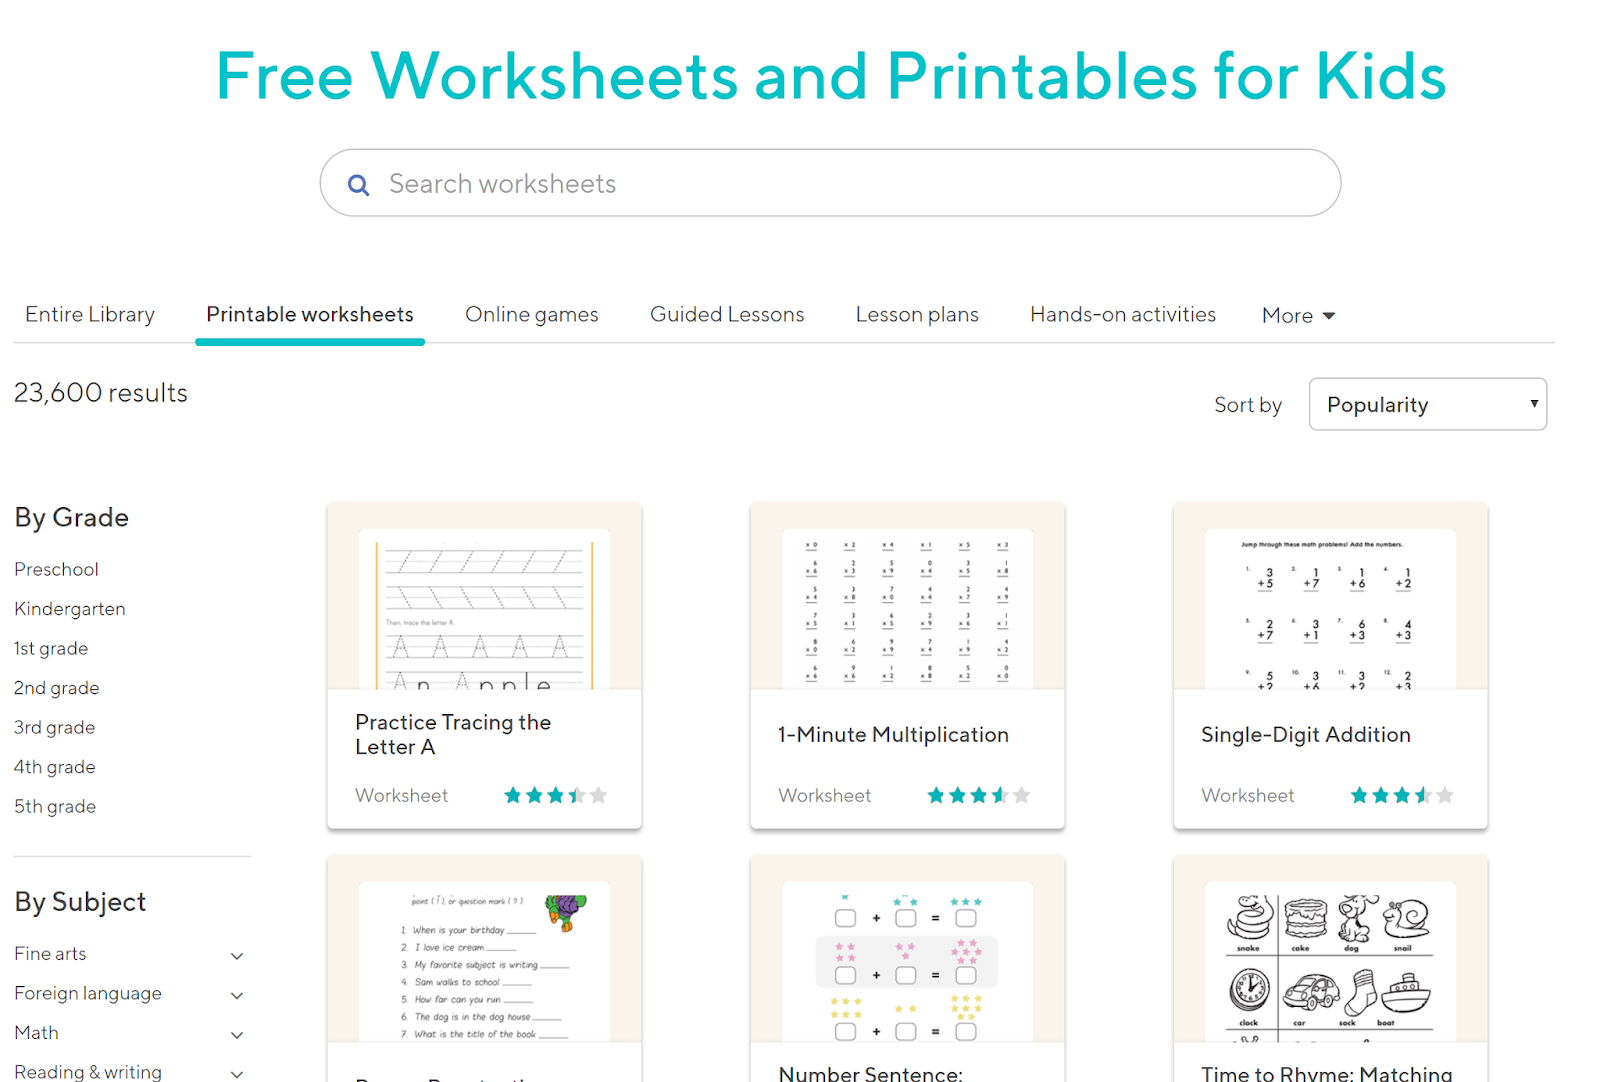Click the By Subject heading

click(80, 902)
